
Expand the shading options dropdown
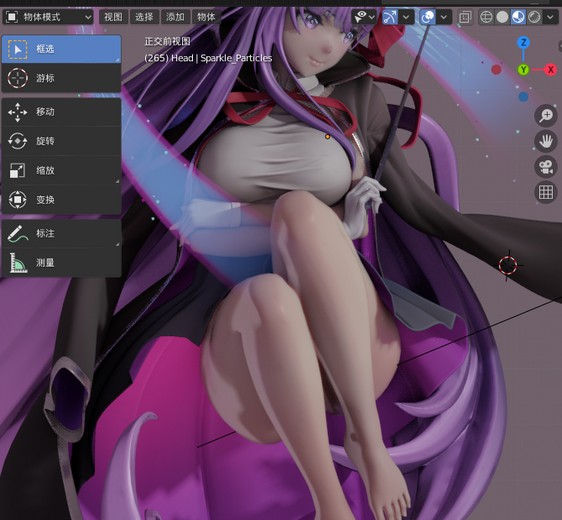pos(550,17)
